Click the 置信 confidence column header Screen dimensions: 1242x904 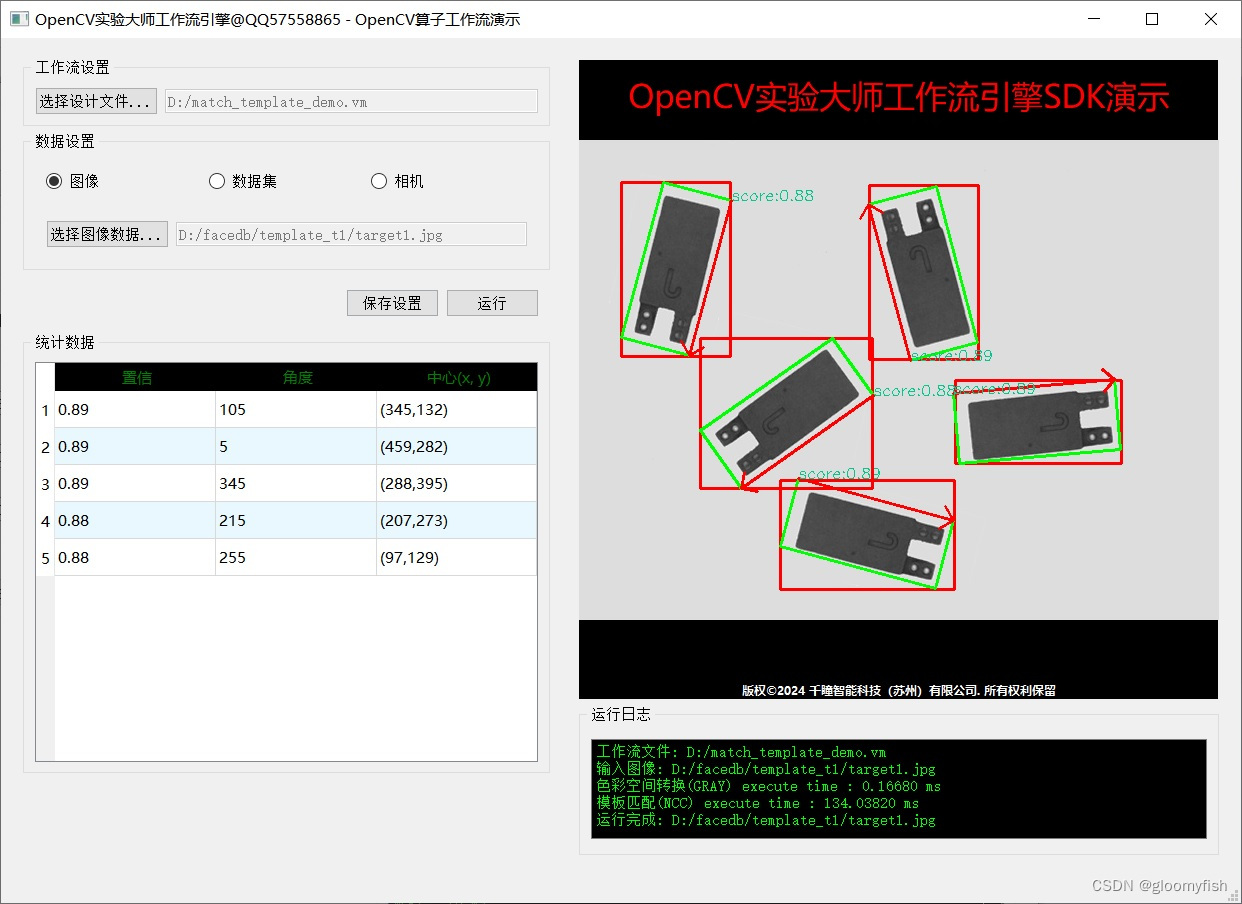(x=136, y=377)
